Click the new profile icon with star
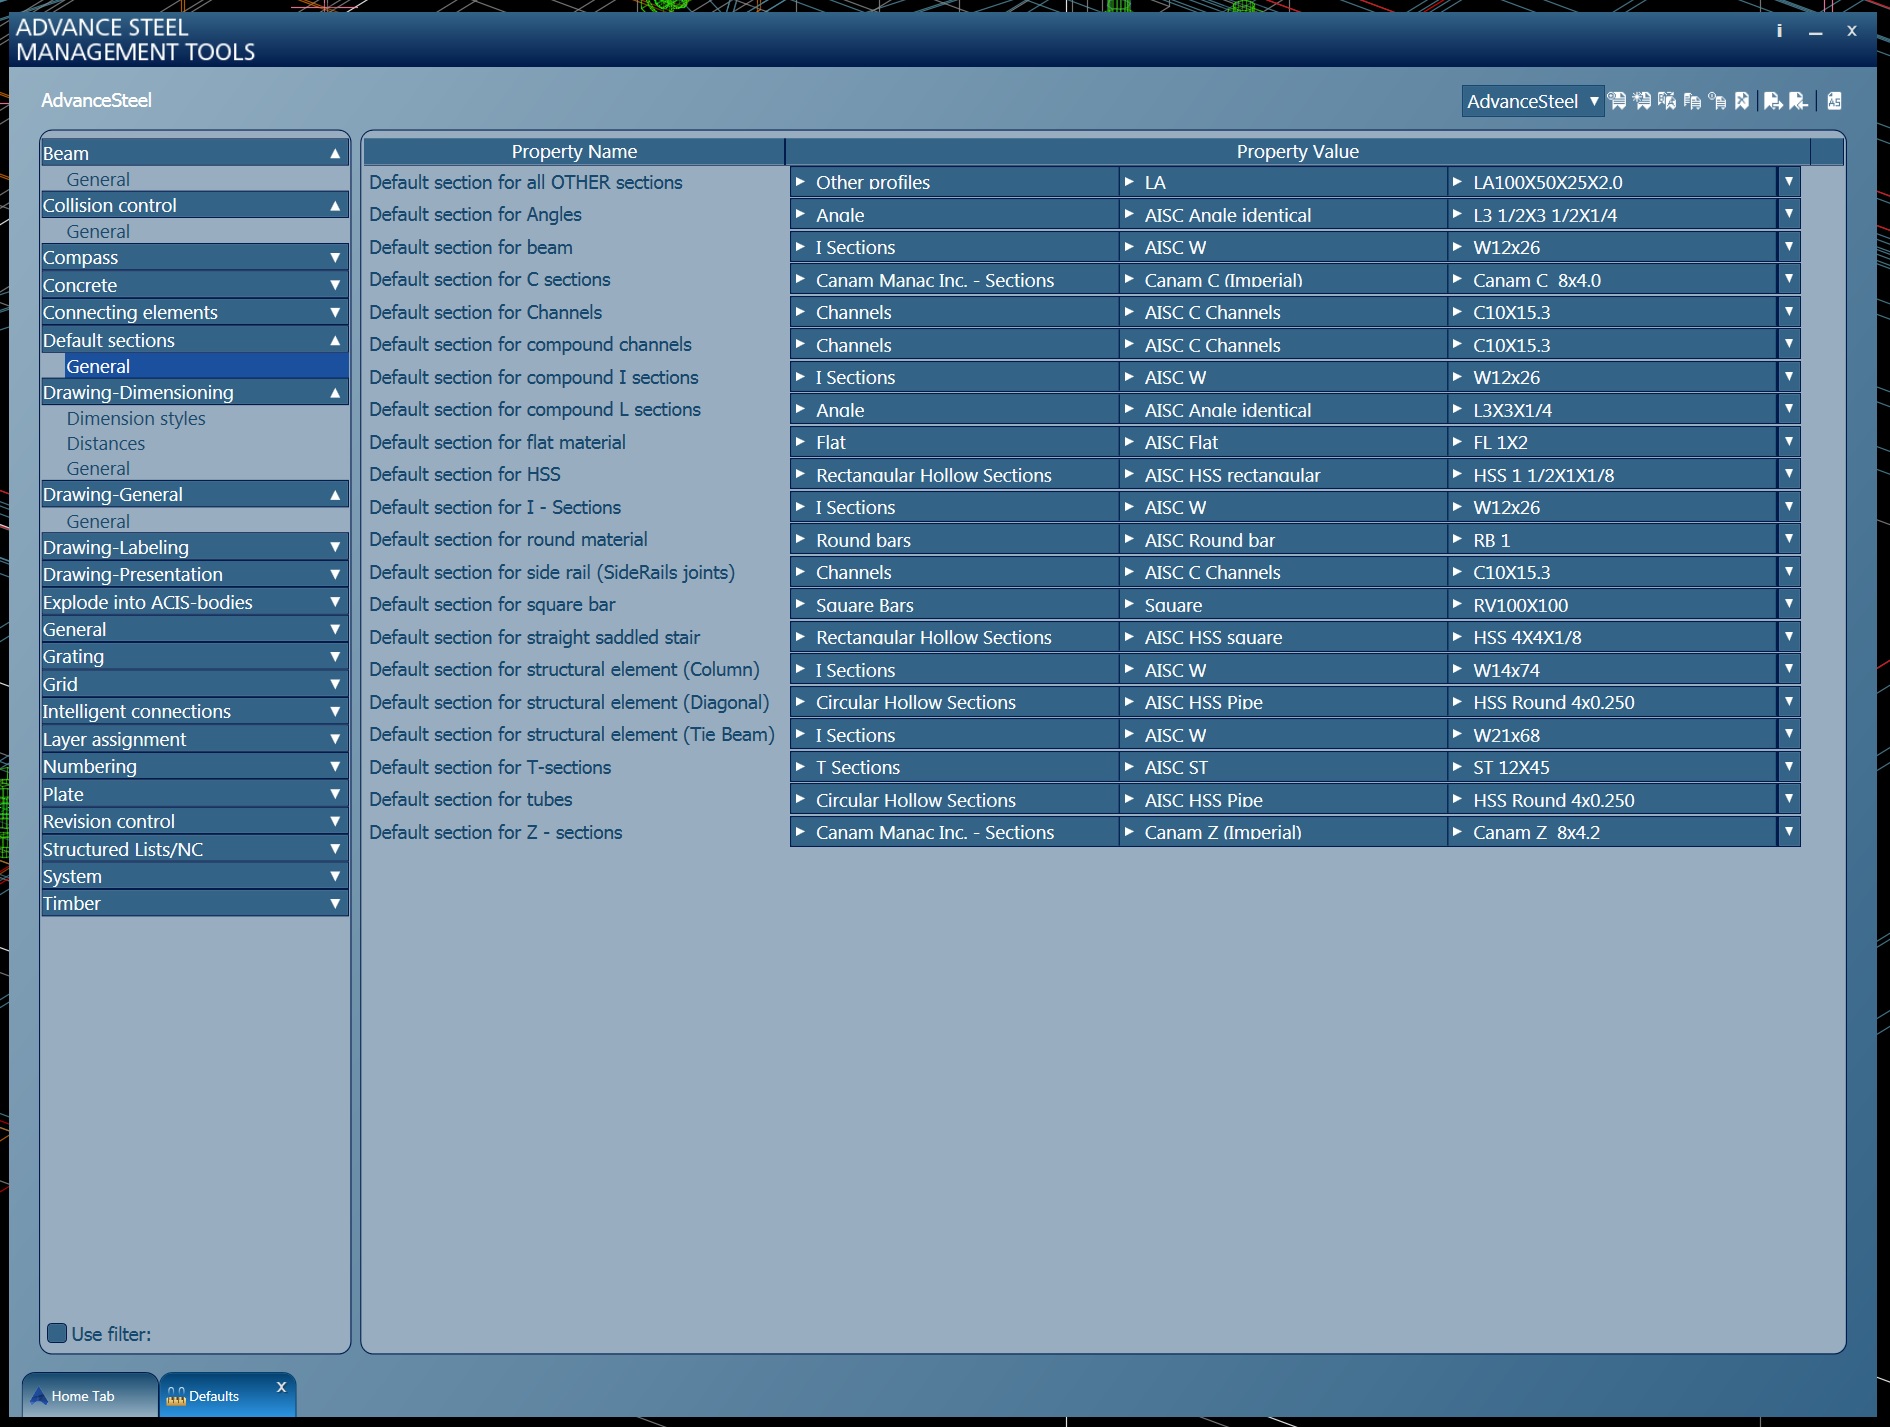The height and width of the screenshot is (1427, 1890). pos(1642,101)
